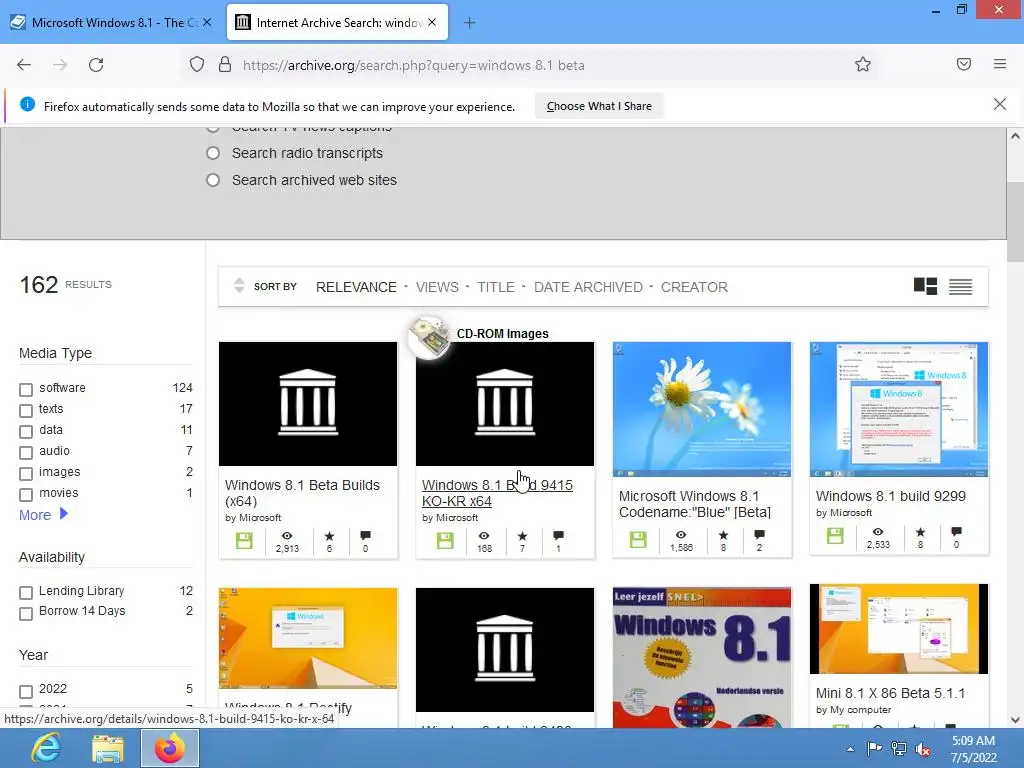The height and width of the screenshot is (768, 1024).
Task: Open the tracking protection shield icon
Action: click(197, 65)
